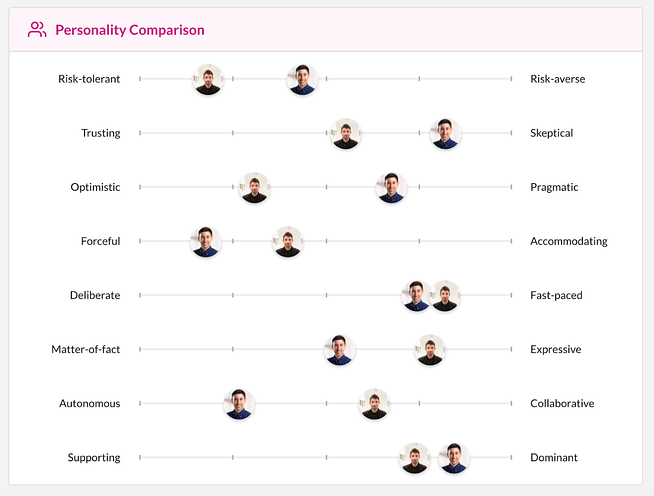Click blue-shirt avatar on Autonomous row
The width and height of the screenshot is (654, 496).
[x=239, y=404]
